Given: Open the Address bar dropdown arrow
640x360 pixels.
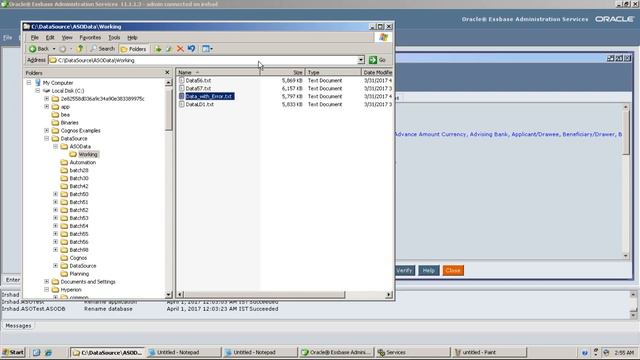Looking at the screenshot, I should [361, 60].
